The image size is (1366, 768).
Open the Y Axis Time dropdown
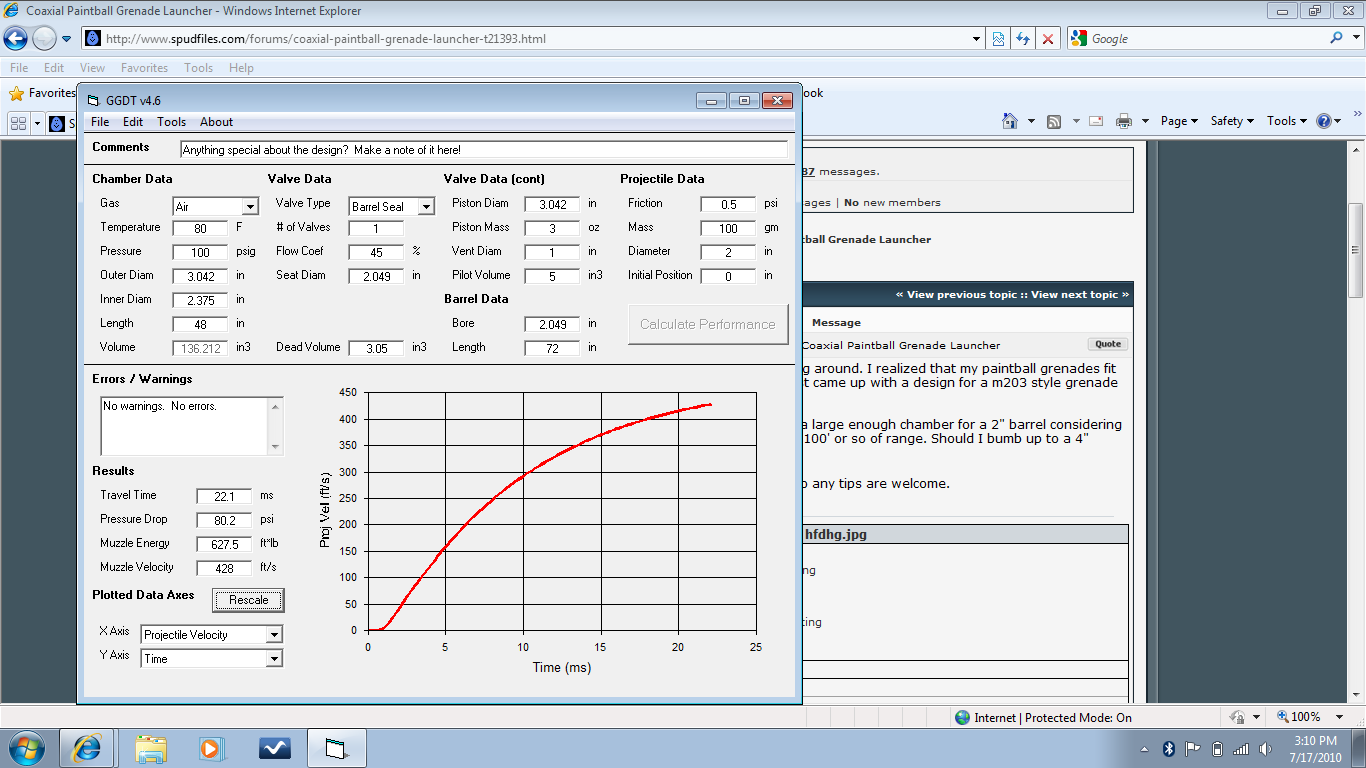point(274,659)
